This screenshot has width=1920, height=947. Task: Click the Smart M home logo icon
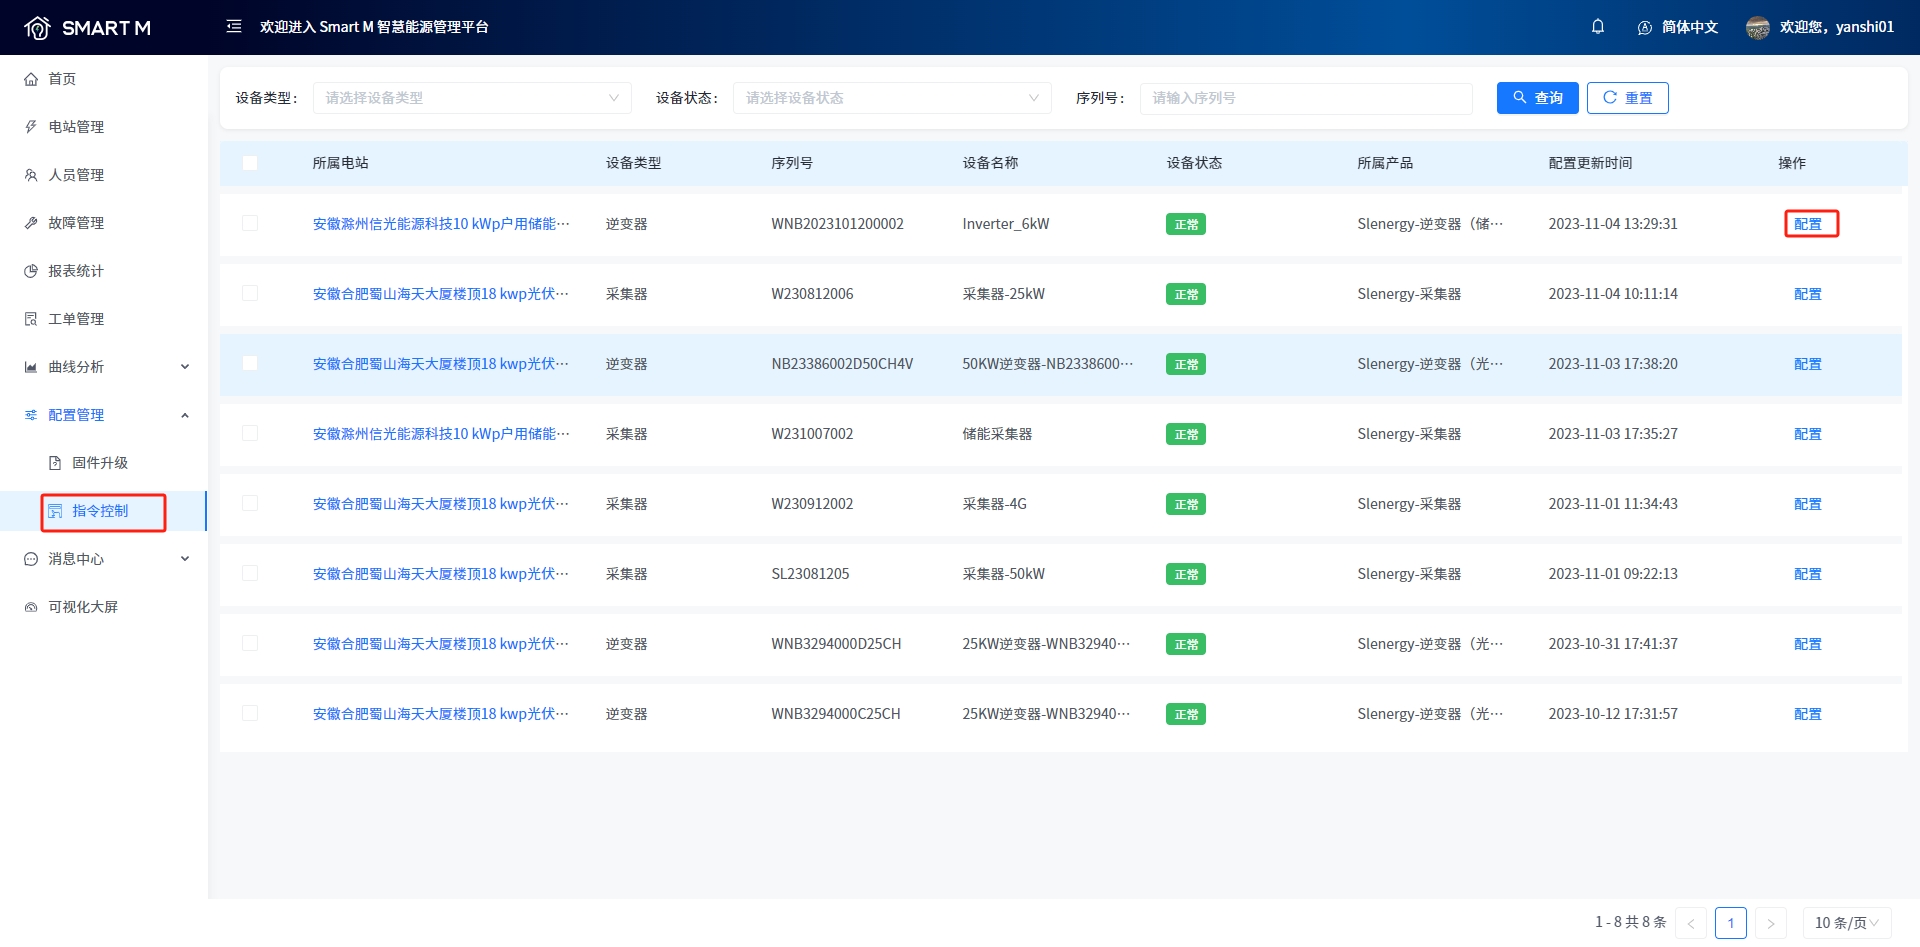[37, 28]
